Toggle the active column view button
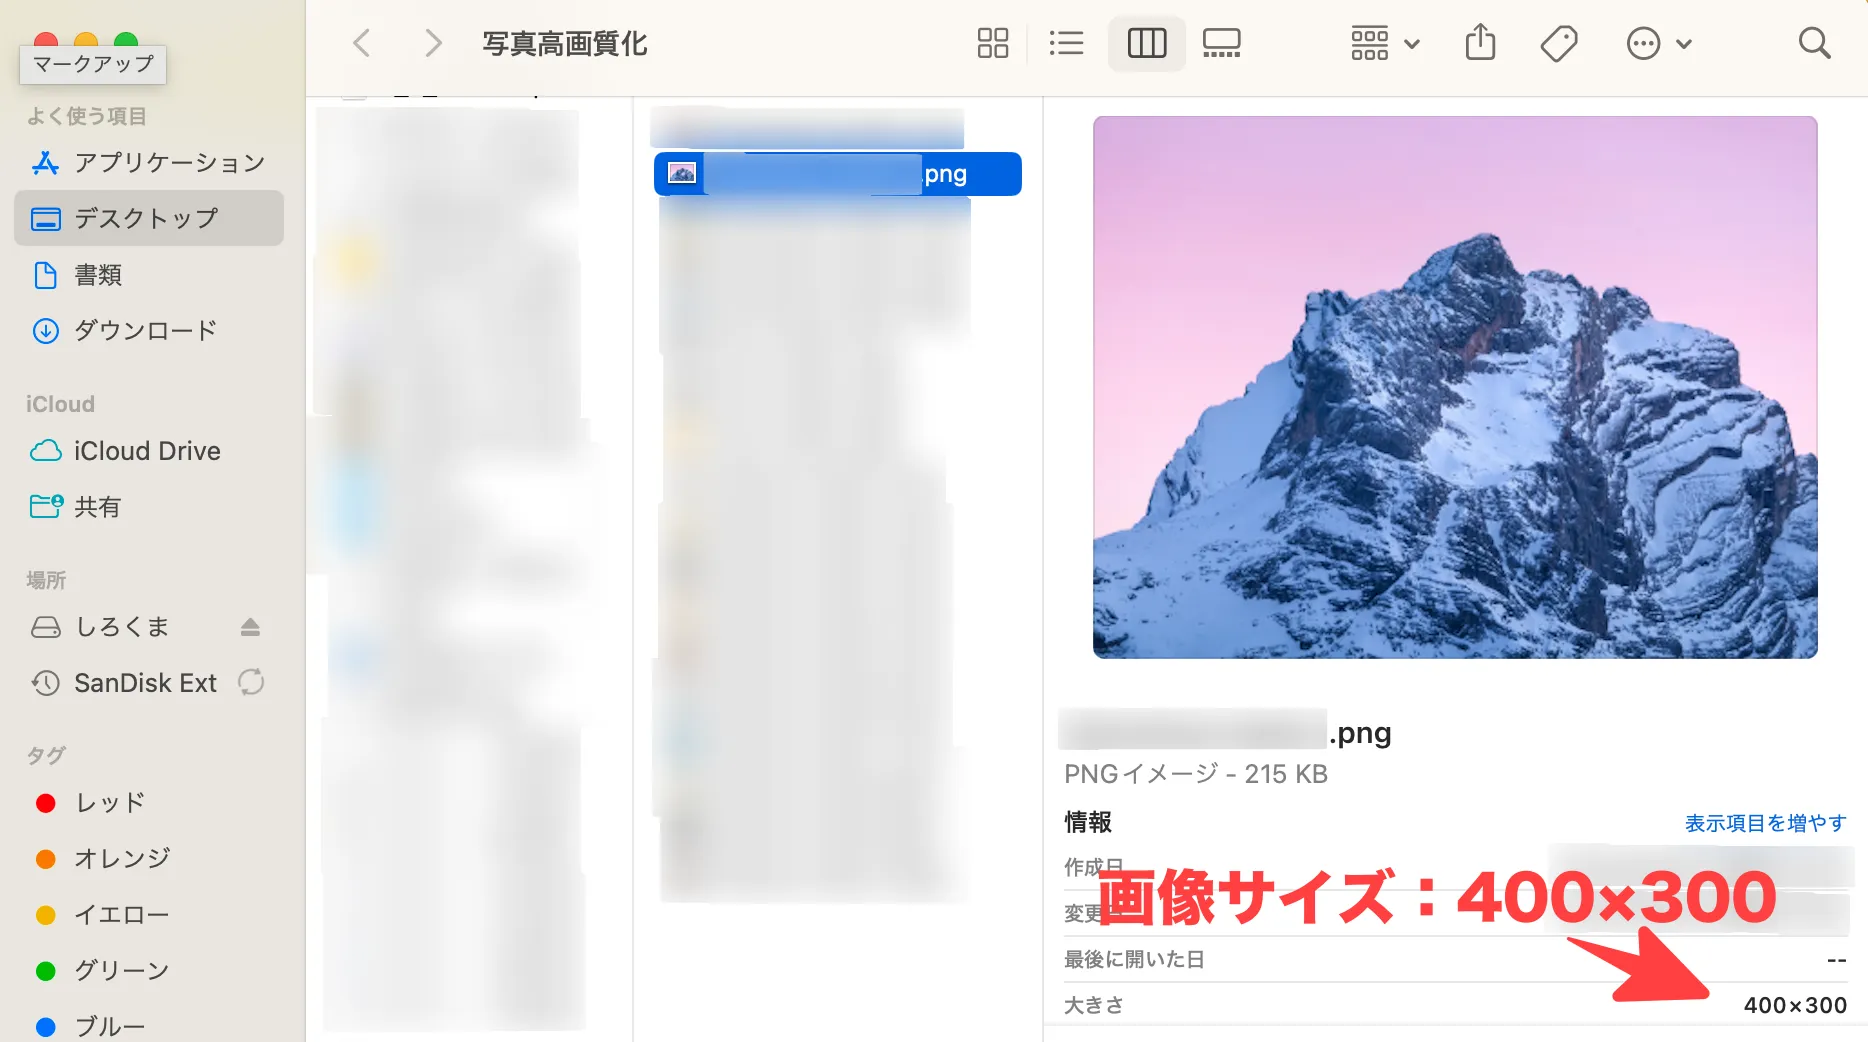The height and width of the screenshot is (1042, 1868). click(x=1146, y=43)
